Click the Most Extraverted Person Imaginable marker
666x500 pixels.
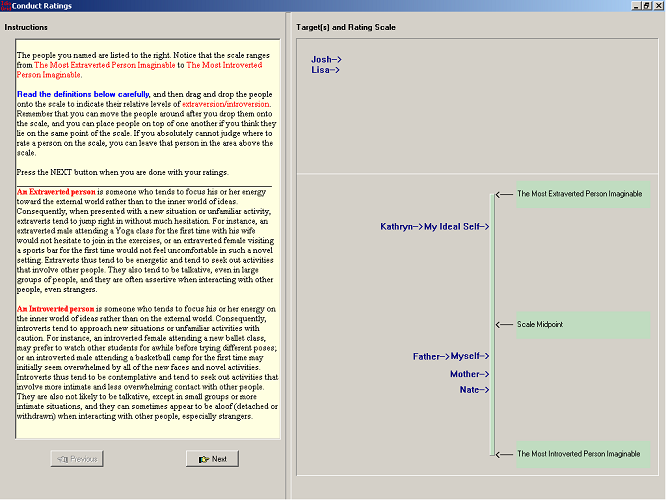pos(579,194)
